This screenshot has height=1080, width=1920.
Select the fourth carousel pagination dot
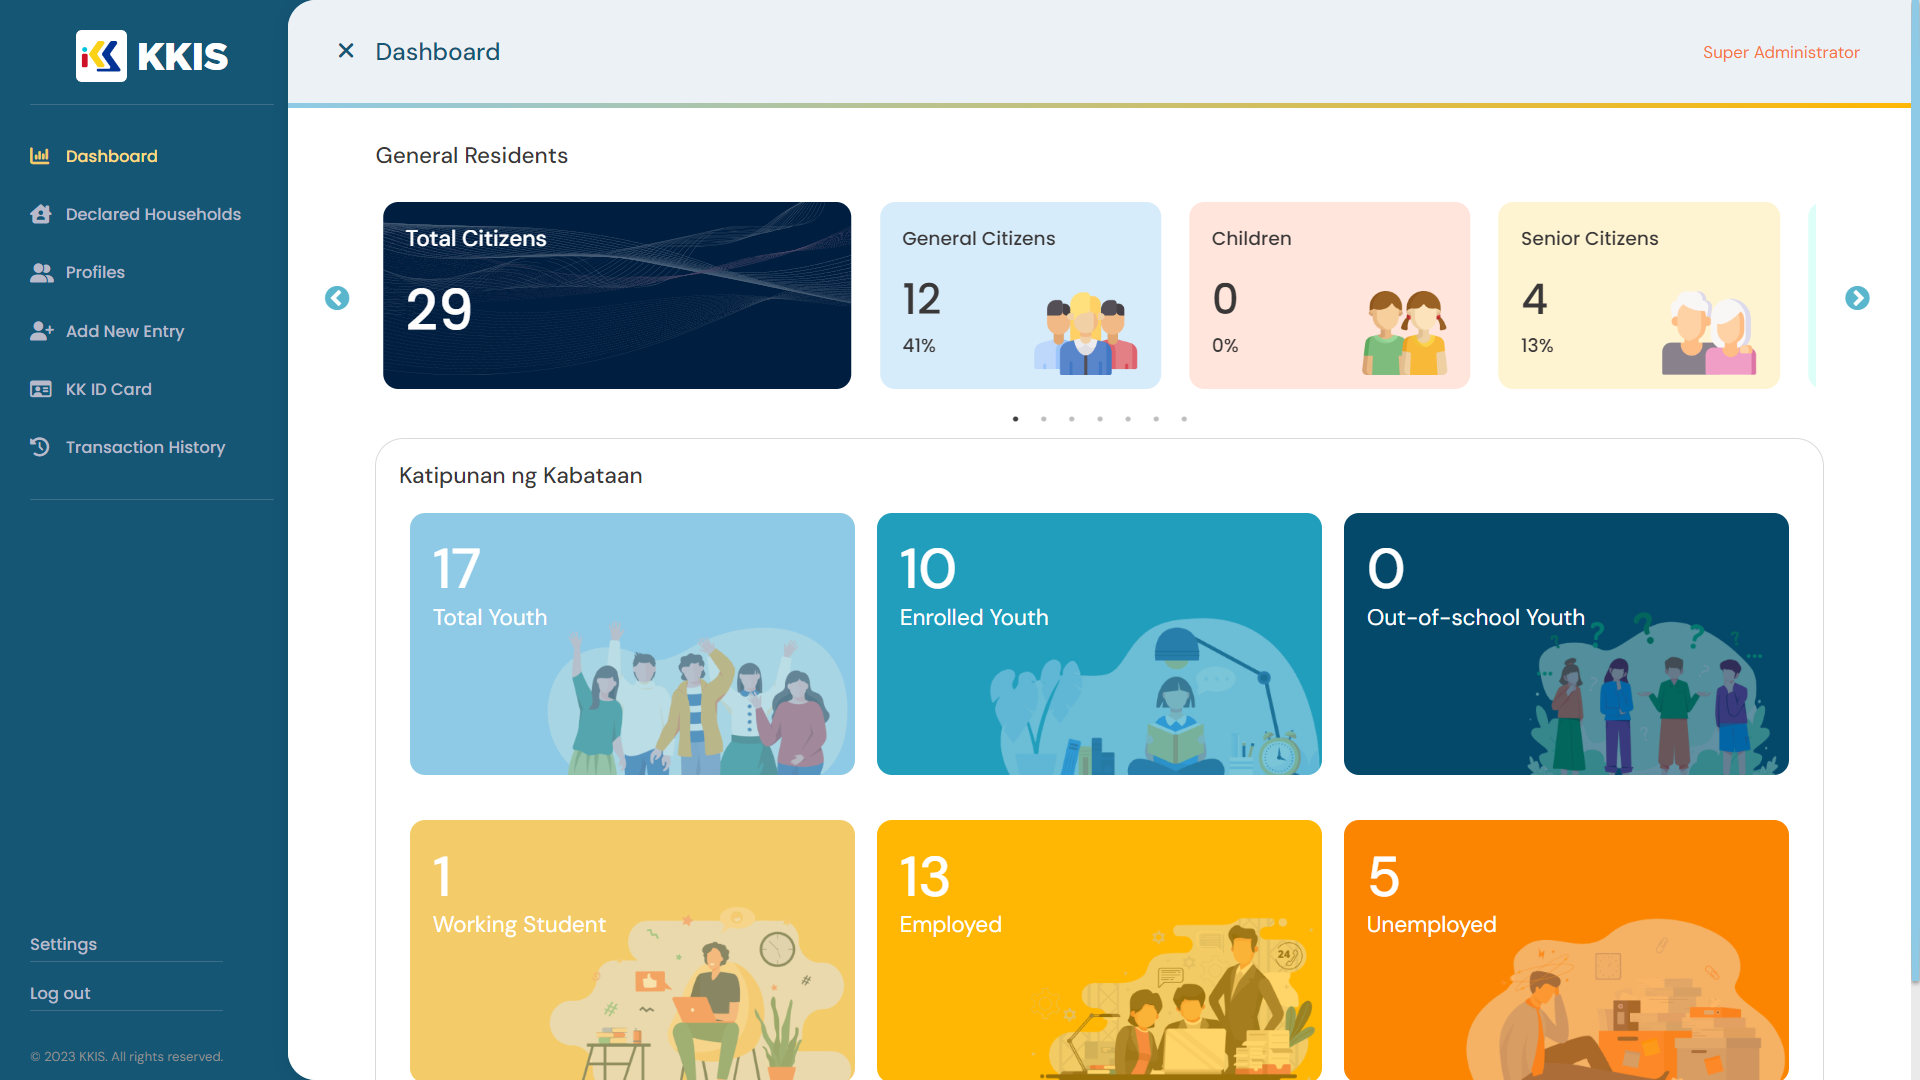pyautogui.click(x=1100, y=419)
